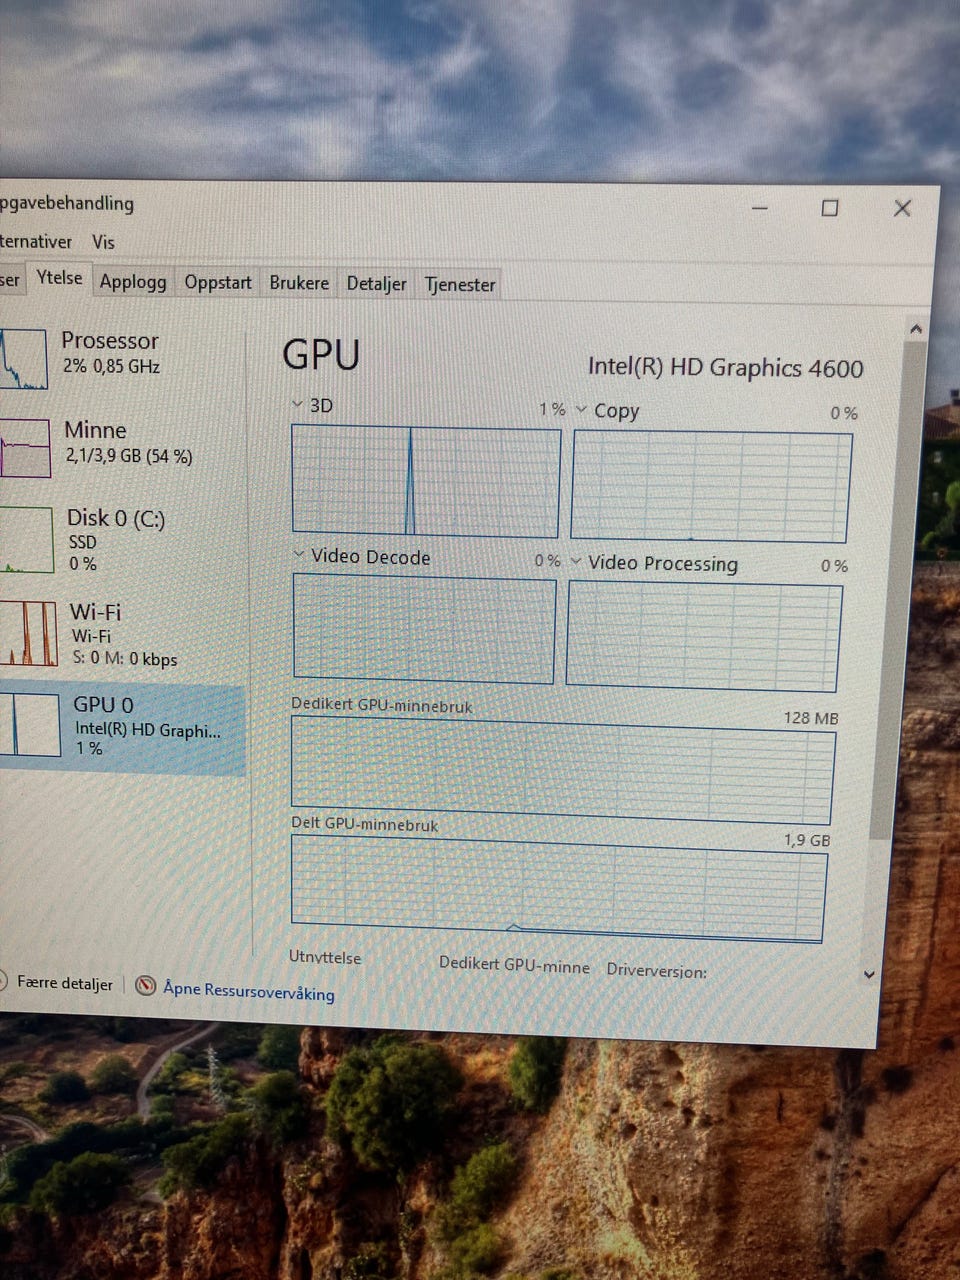
Task: Select Disk 0 (C:) in the sidebar
Action: pos(122,540)
